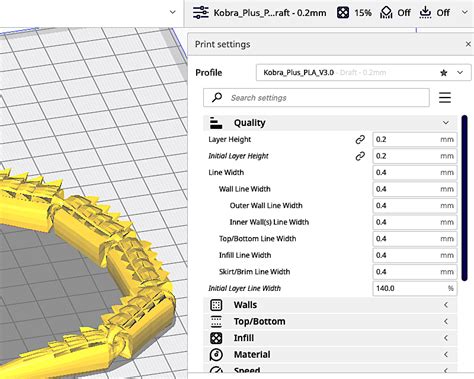Expand the Infill settings category
The height and width of the screenshot is (379, 474).
point(330,338)
